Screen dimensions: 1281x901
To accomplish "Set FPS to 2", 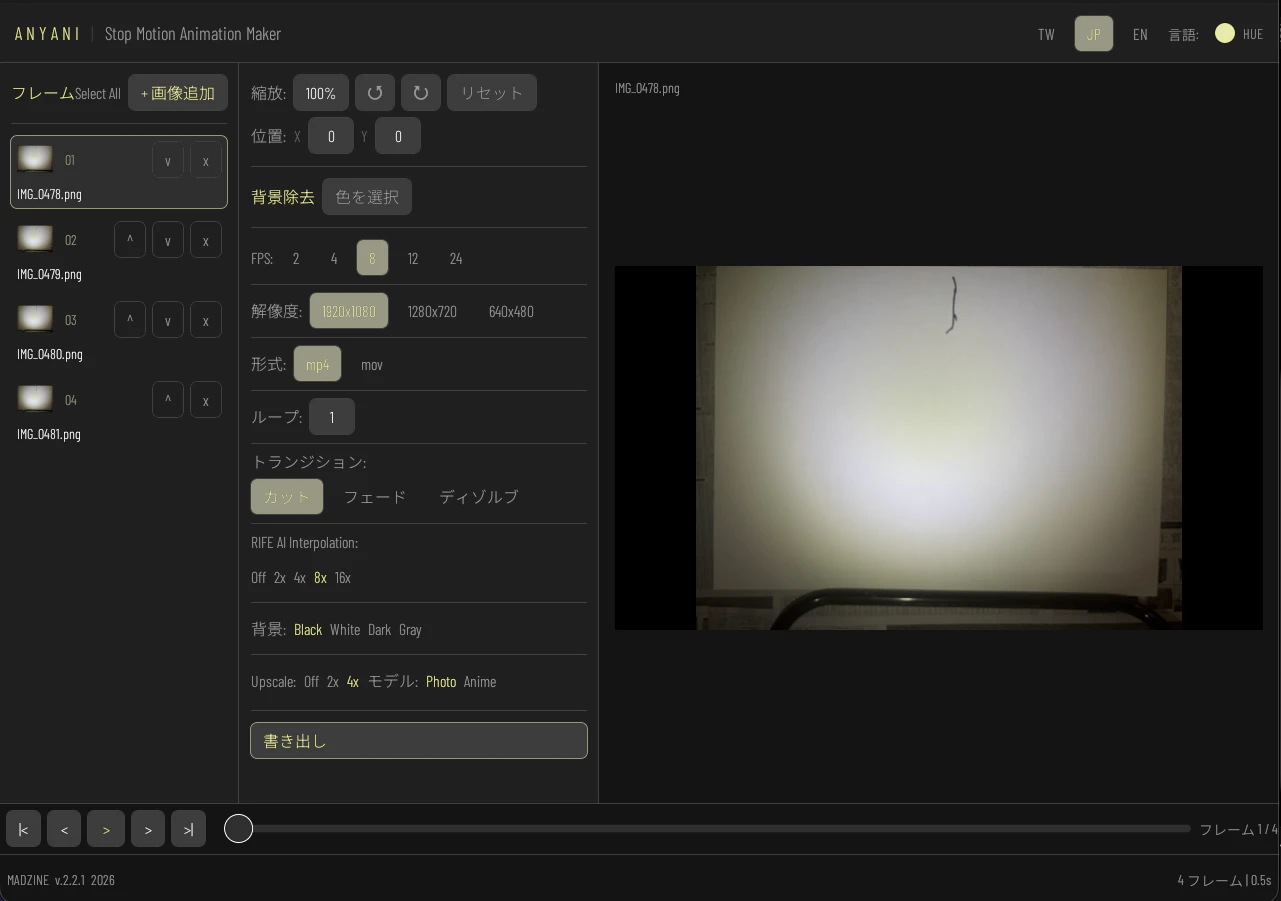I will click(x=296, y=258).
